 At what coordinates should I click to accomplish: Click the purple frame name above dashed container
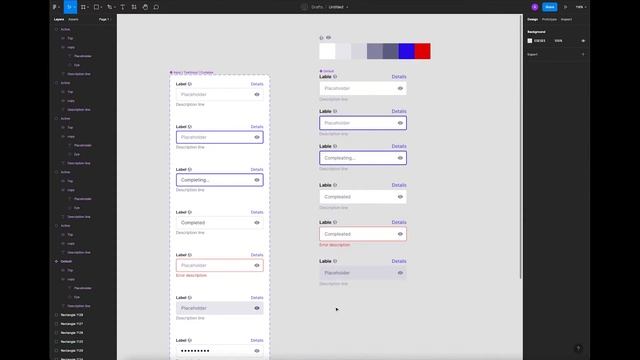click(191, 73)
